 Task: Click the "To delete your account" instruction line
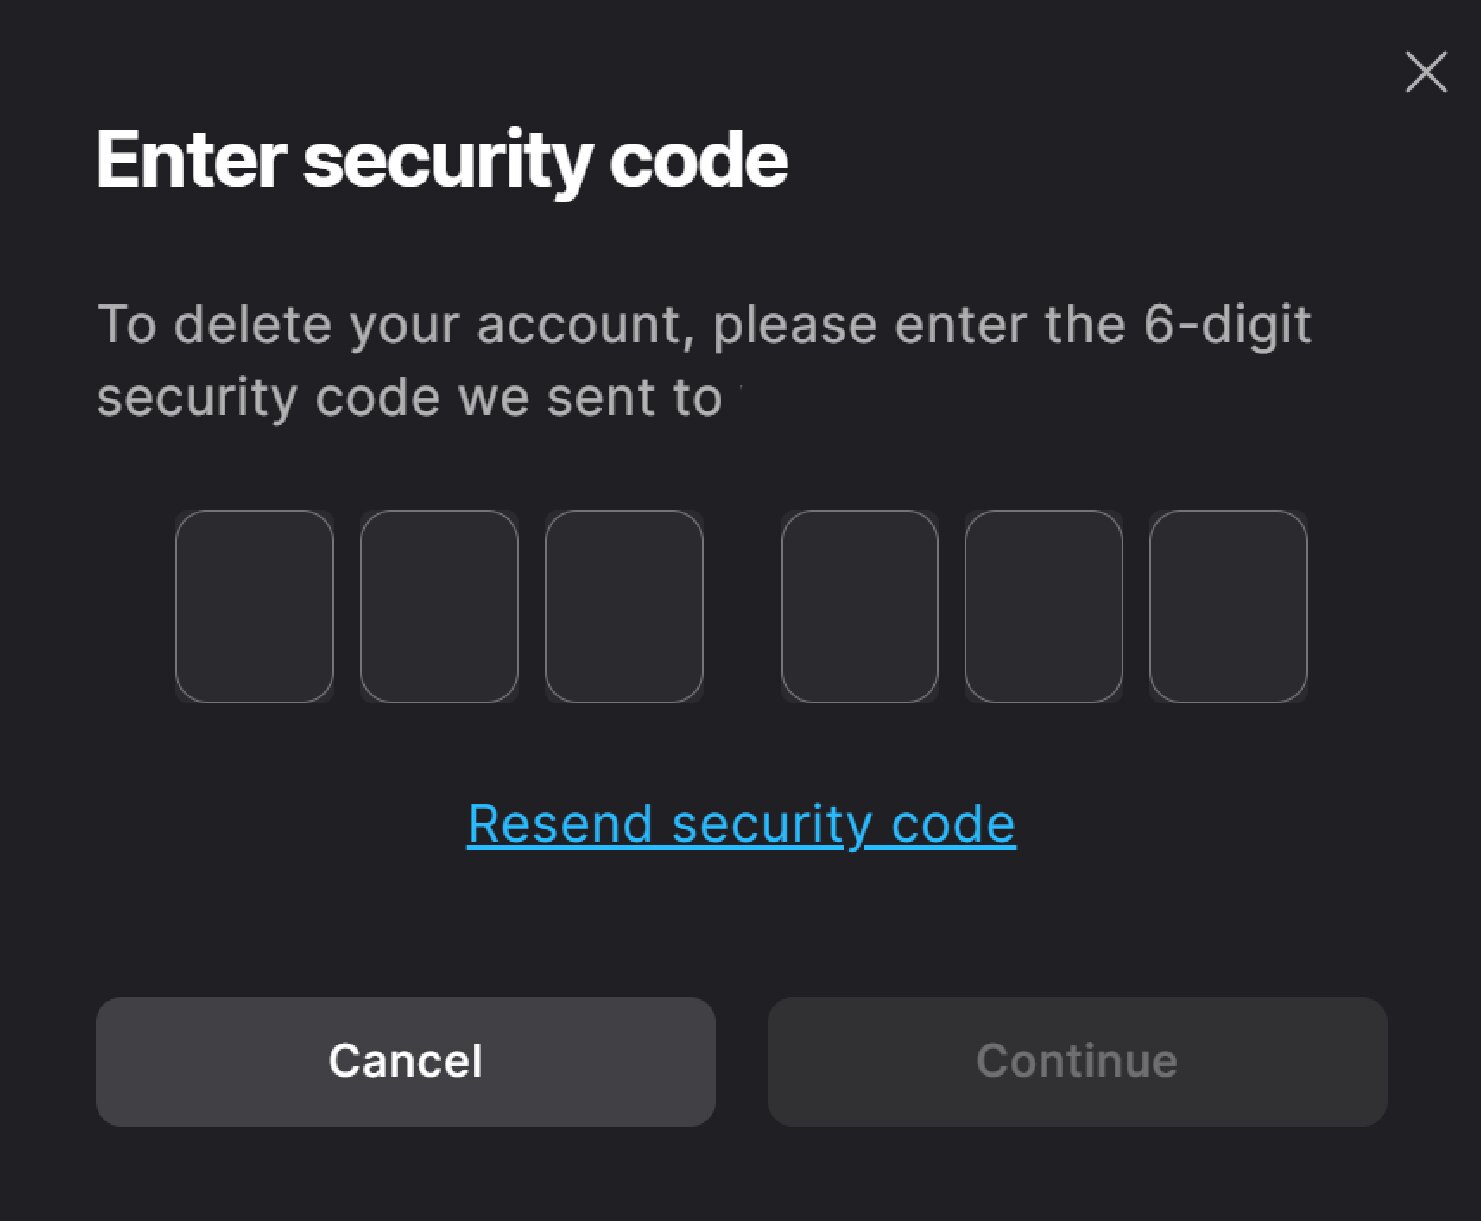coord(703,325)
